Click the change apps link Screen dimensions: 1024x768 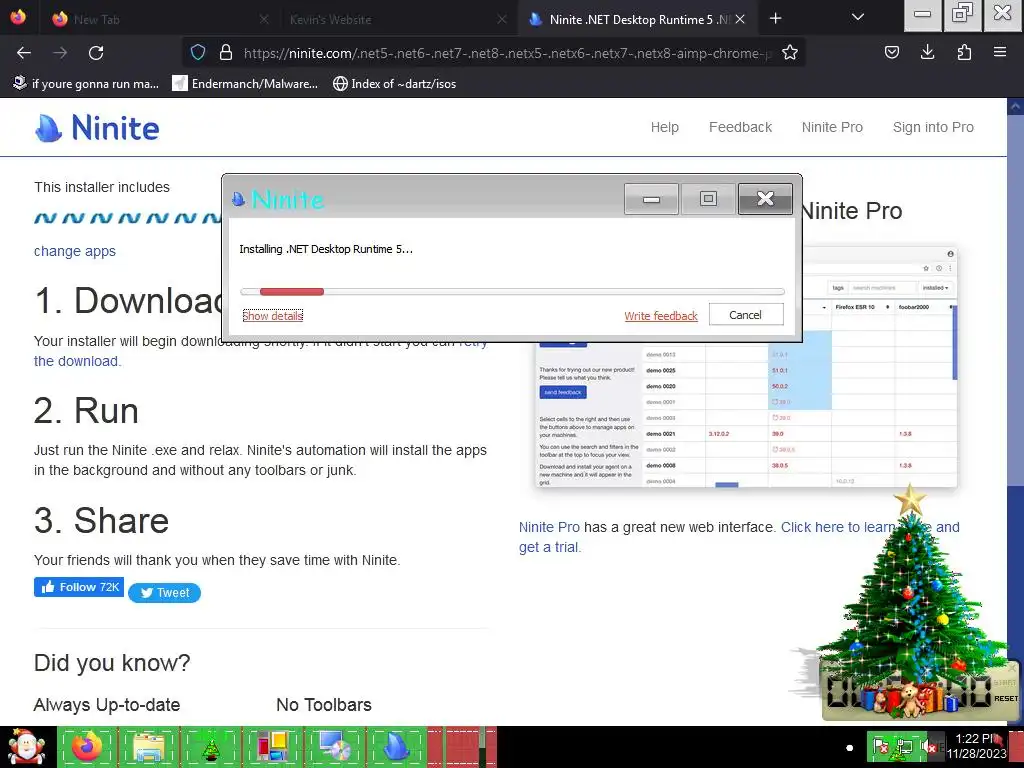tap(74, 251)
